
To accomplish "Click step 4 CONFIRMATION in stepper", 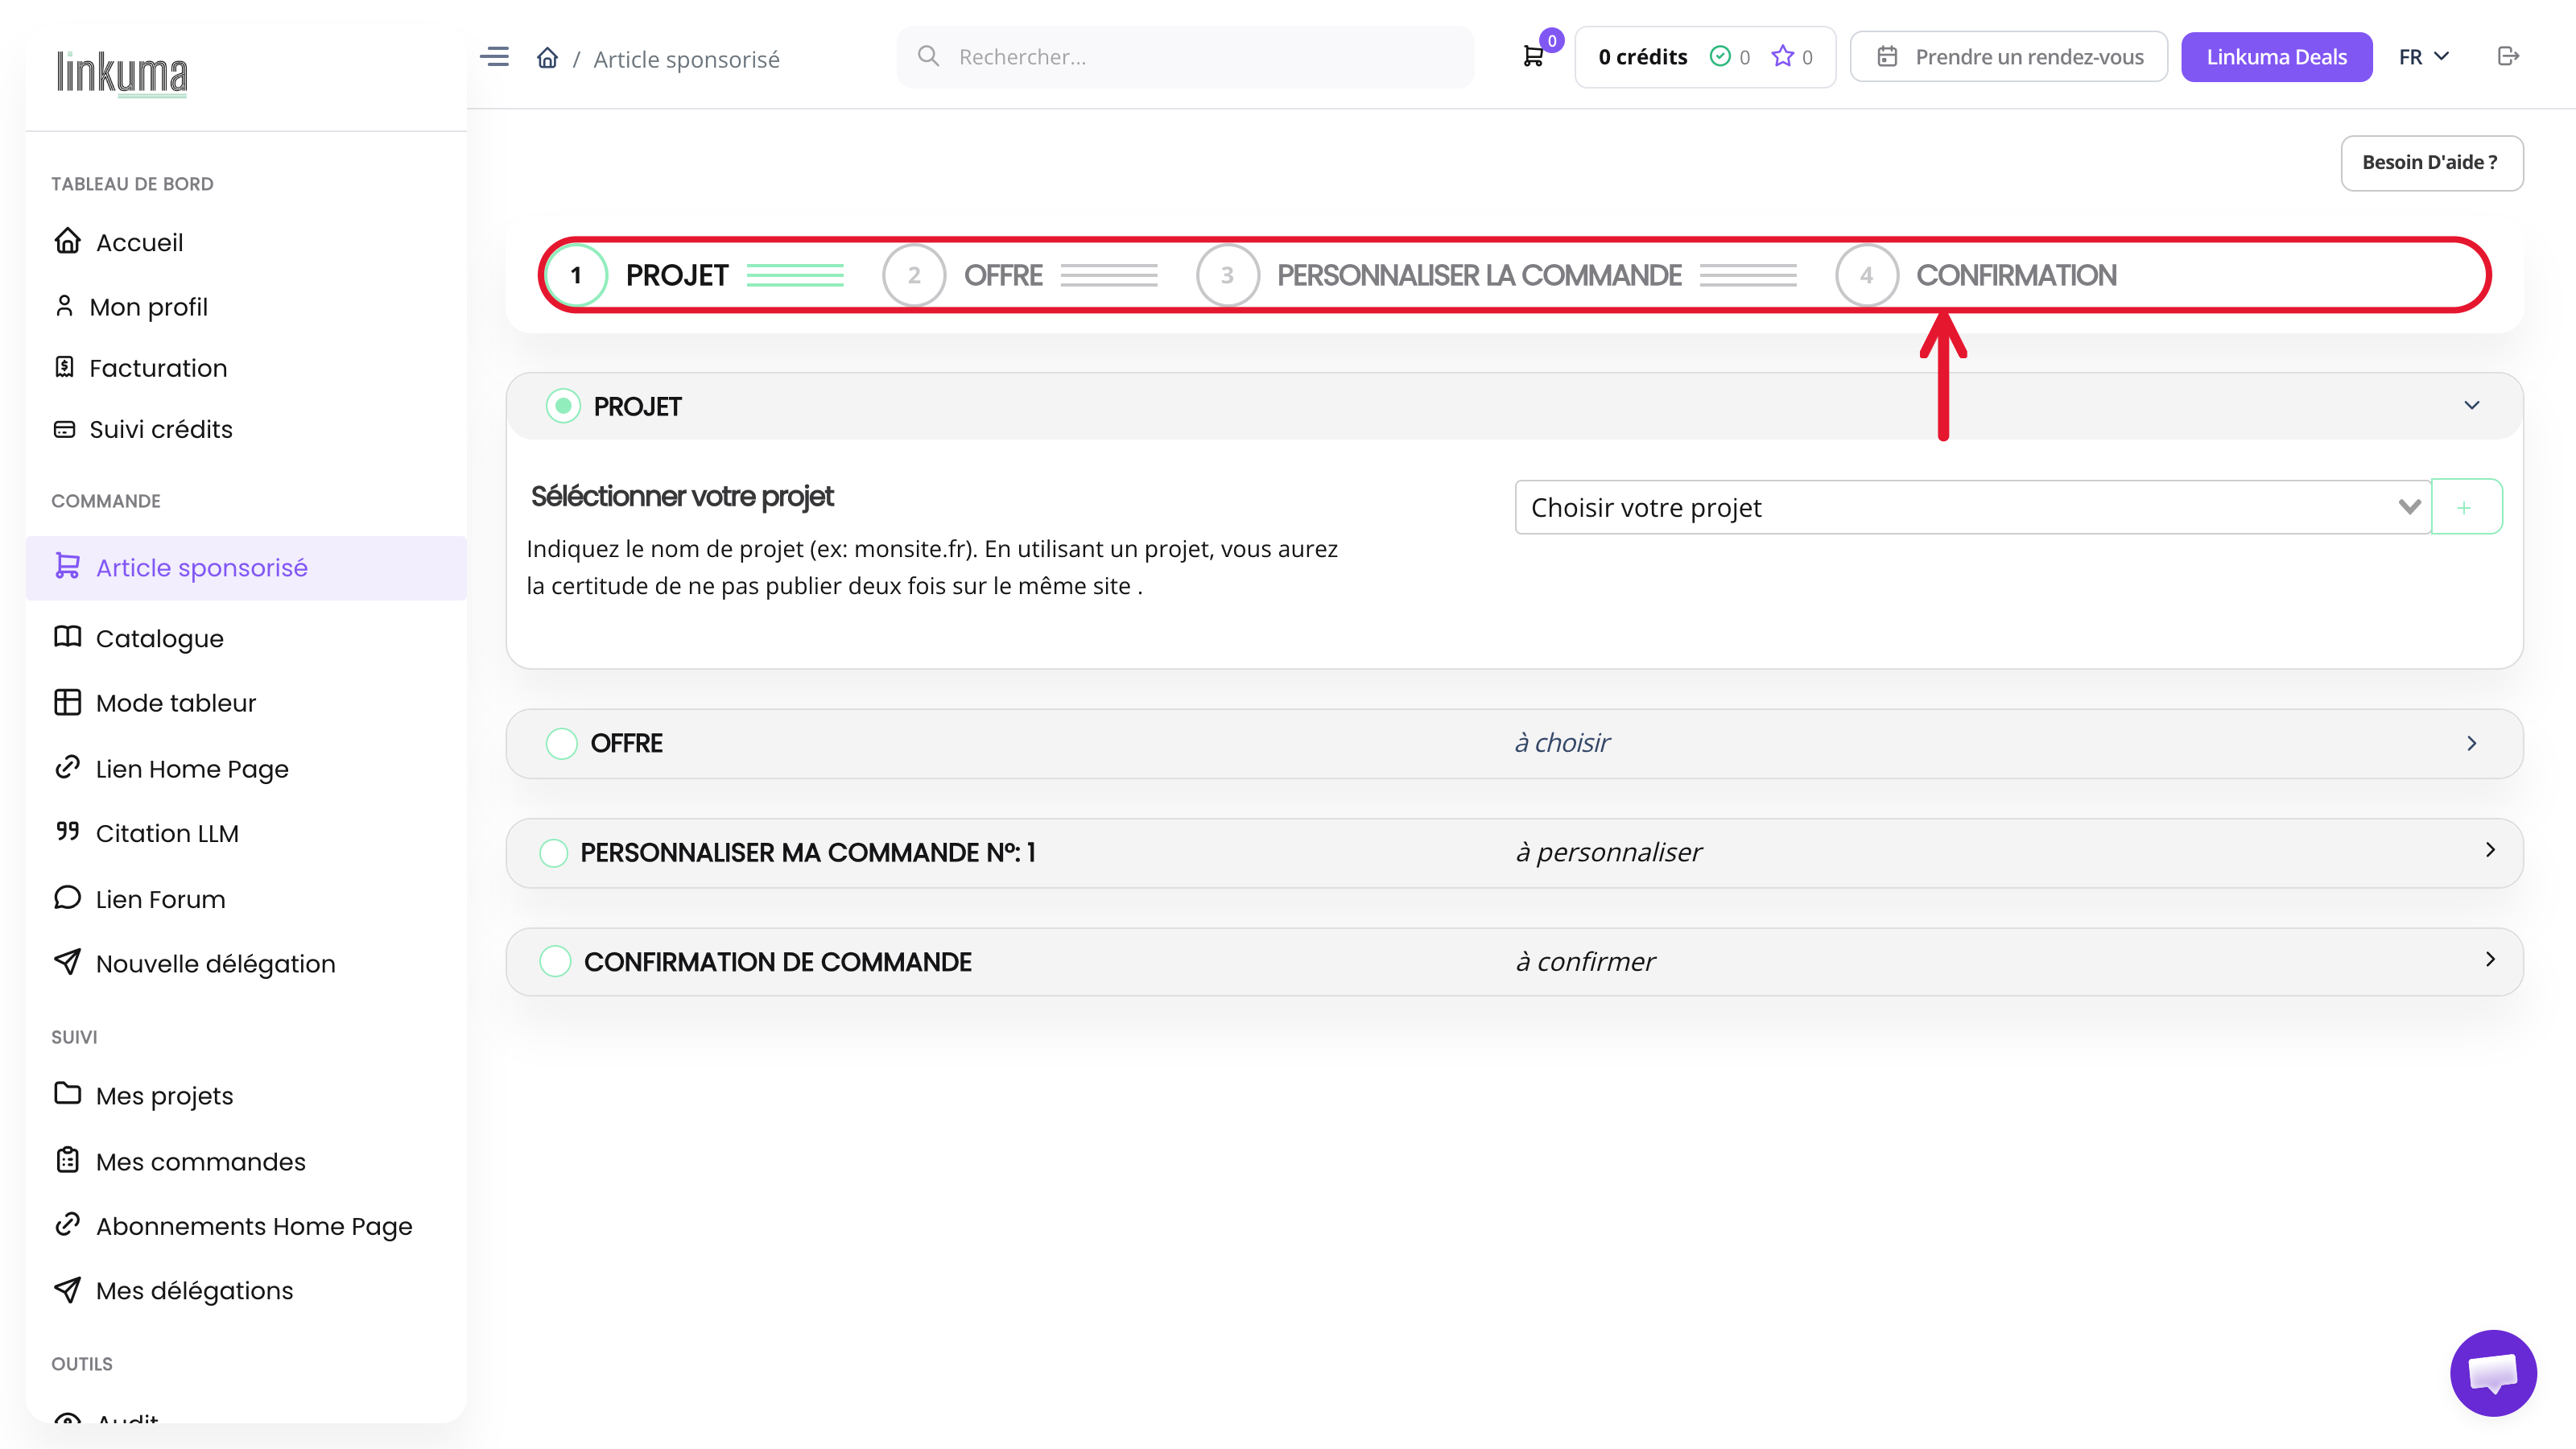I will click(x=1976, y=275).
